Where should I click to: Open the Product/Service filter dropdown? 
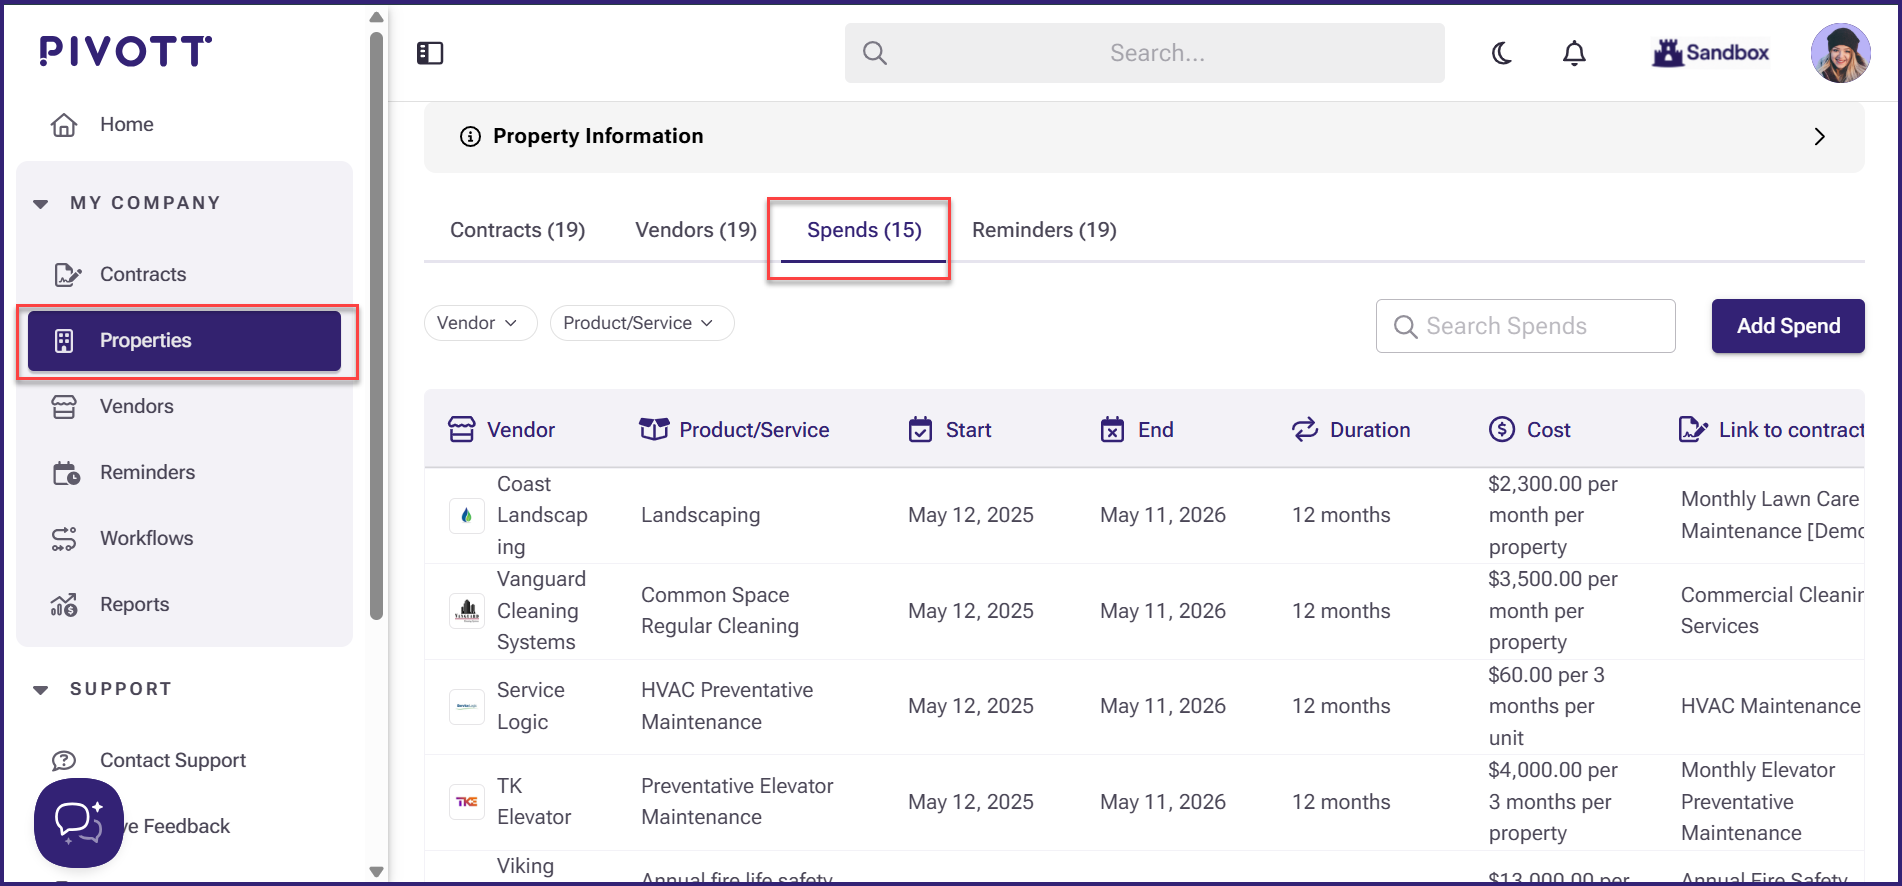point(641,323)
